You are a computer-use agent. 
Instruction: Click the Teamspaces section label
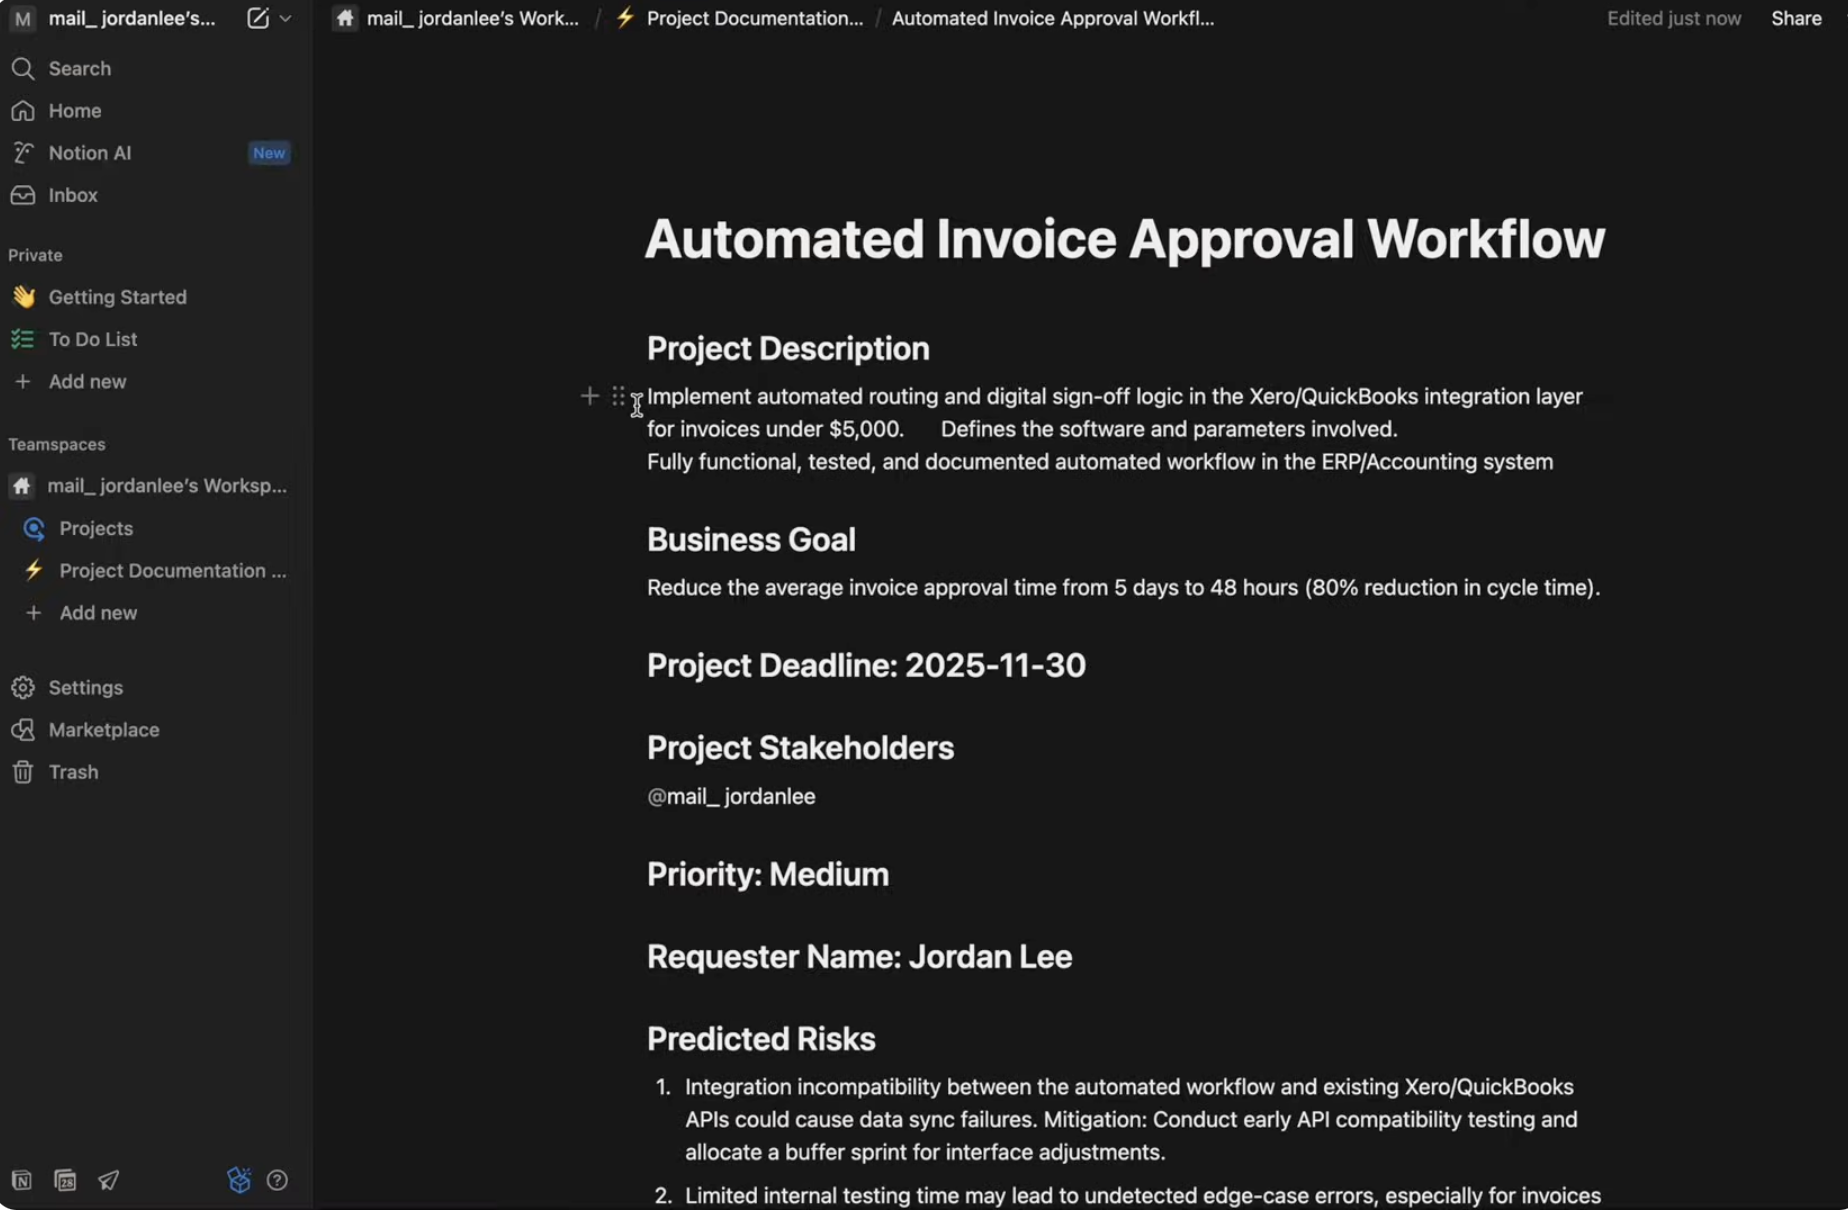tap(57, 444)
